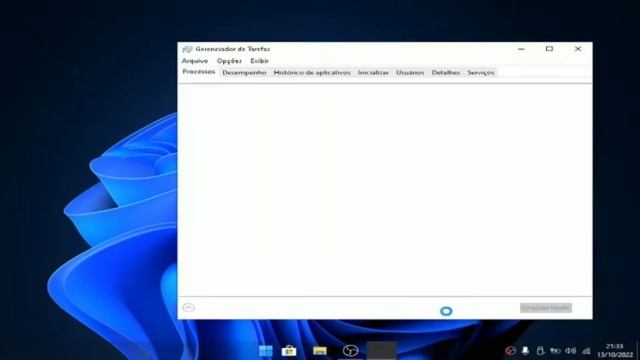Open the volume speaker tray icon
The width and height of the screenshot is (640, 360).
click(571, 351)
